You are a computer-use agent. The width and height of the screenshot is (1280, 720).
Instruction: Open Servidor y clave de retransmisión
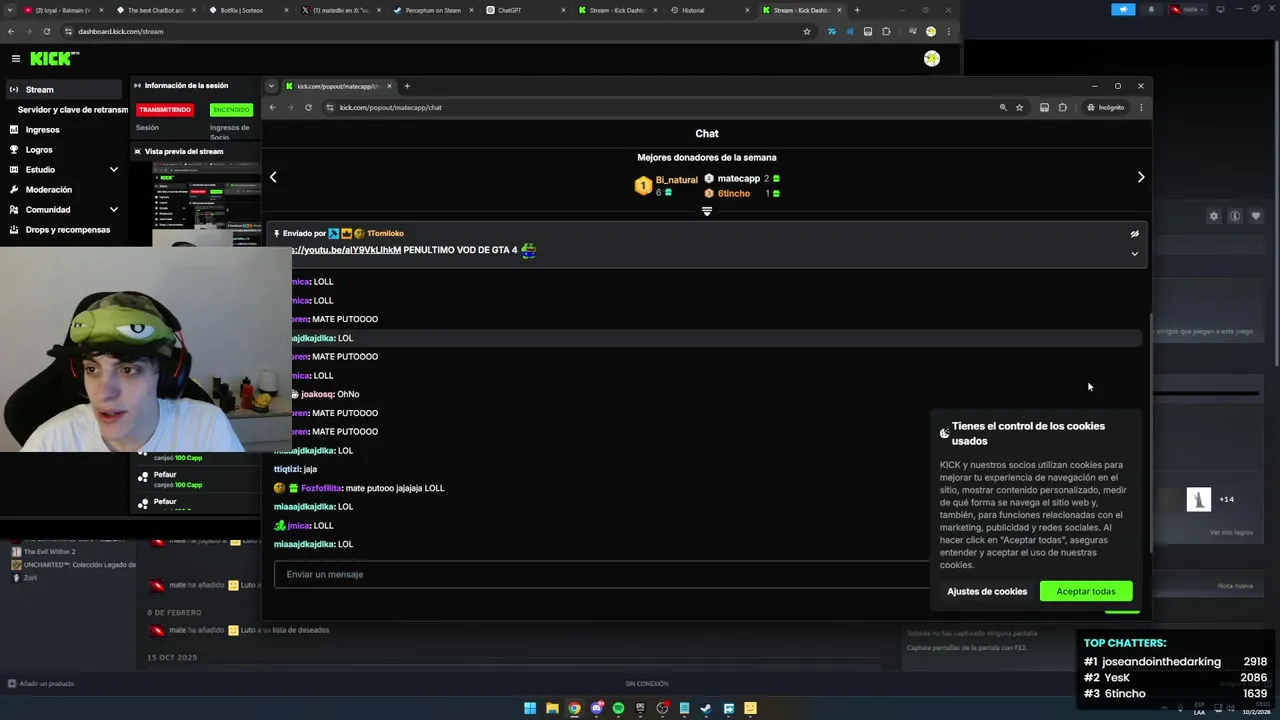(72, 109)
